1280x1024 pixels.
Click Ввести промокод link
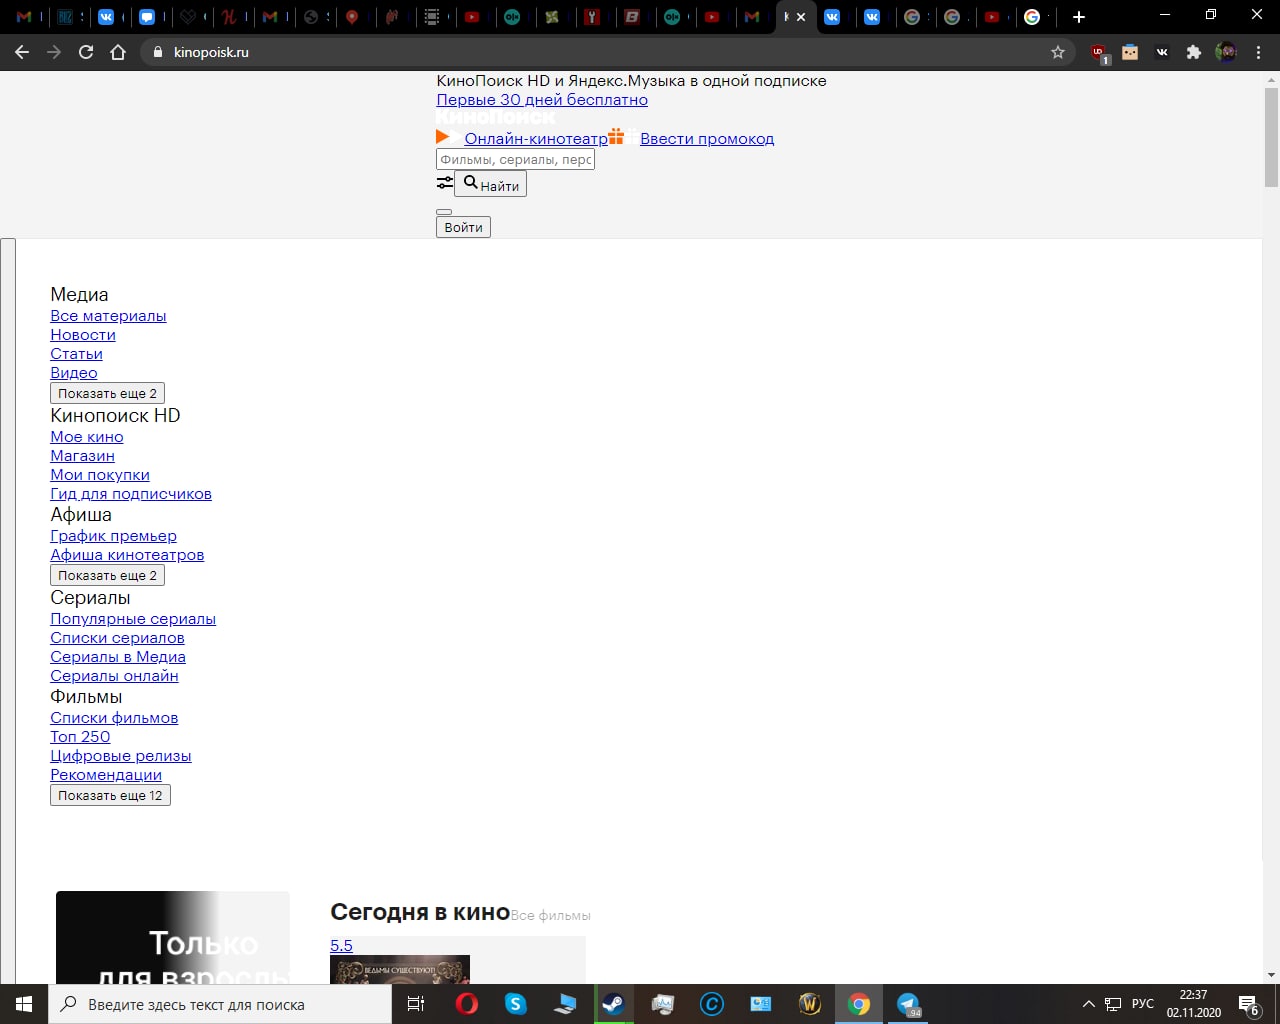[x=707, y=139]
